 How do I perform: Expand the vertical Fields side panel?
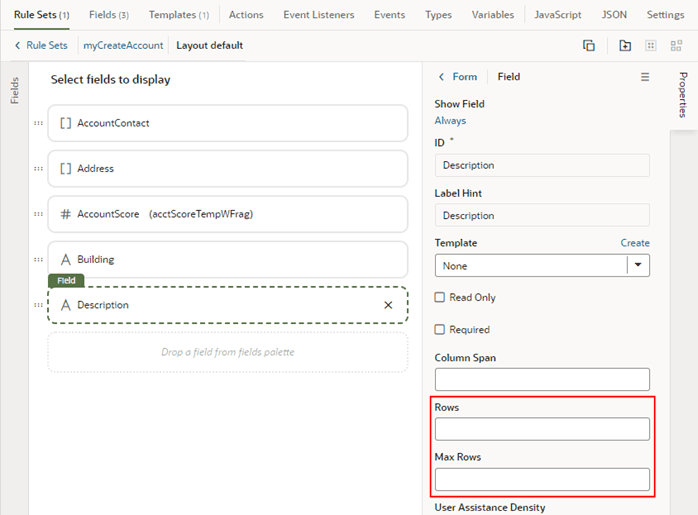[15, 90]
